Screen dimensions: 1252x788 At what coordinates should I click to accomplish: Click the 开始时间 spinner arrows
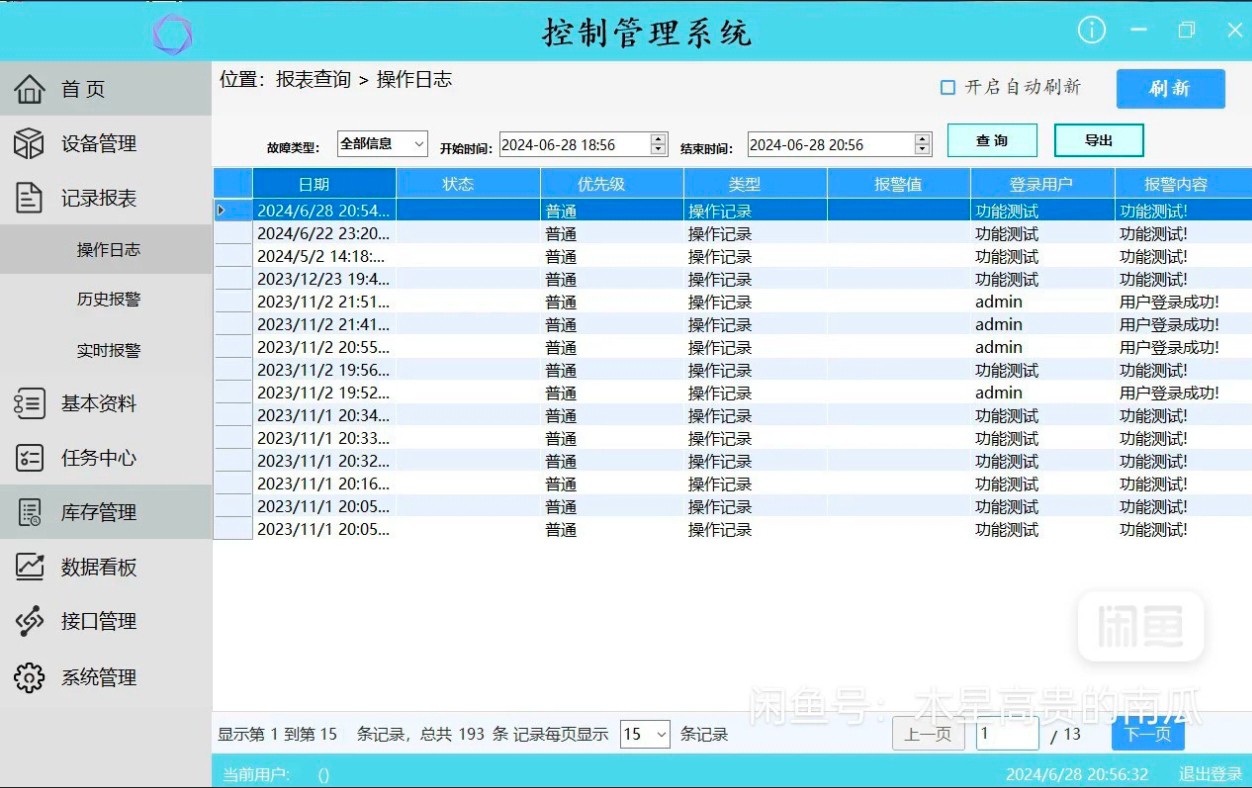tap(658, 145)
